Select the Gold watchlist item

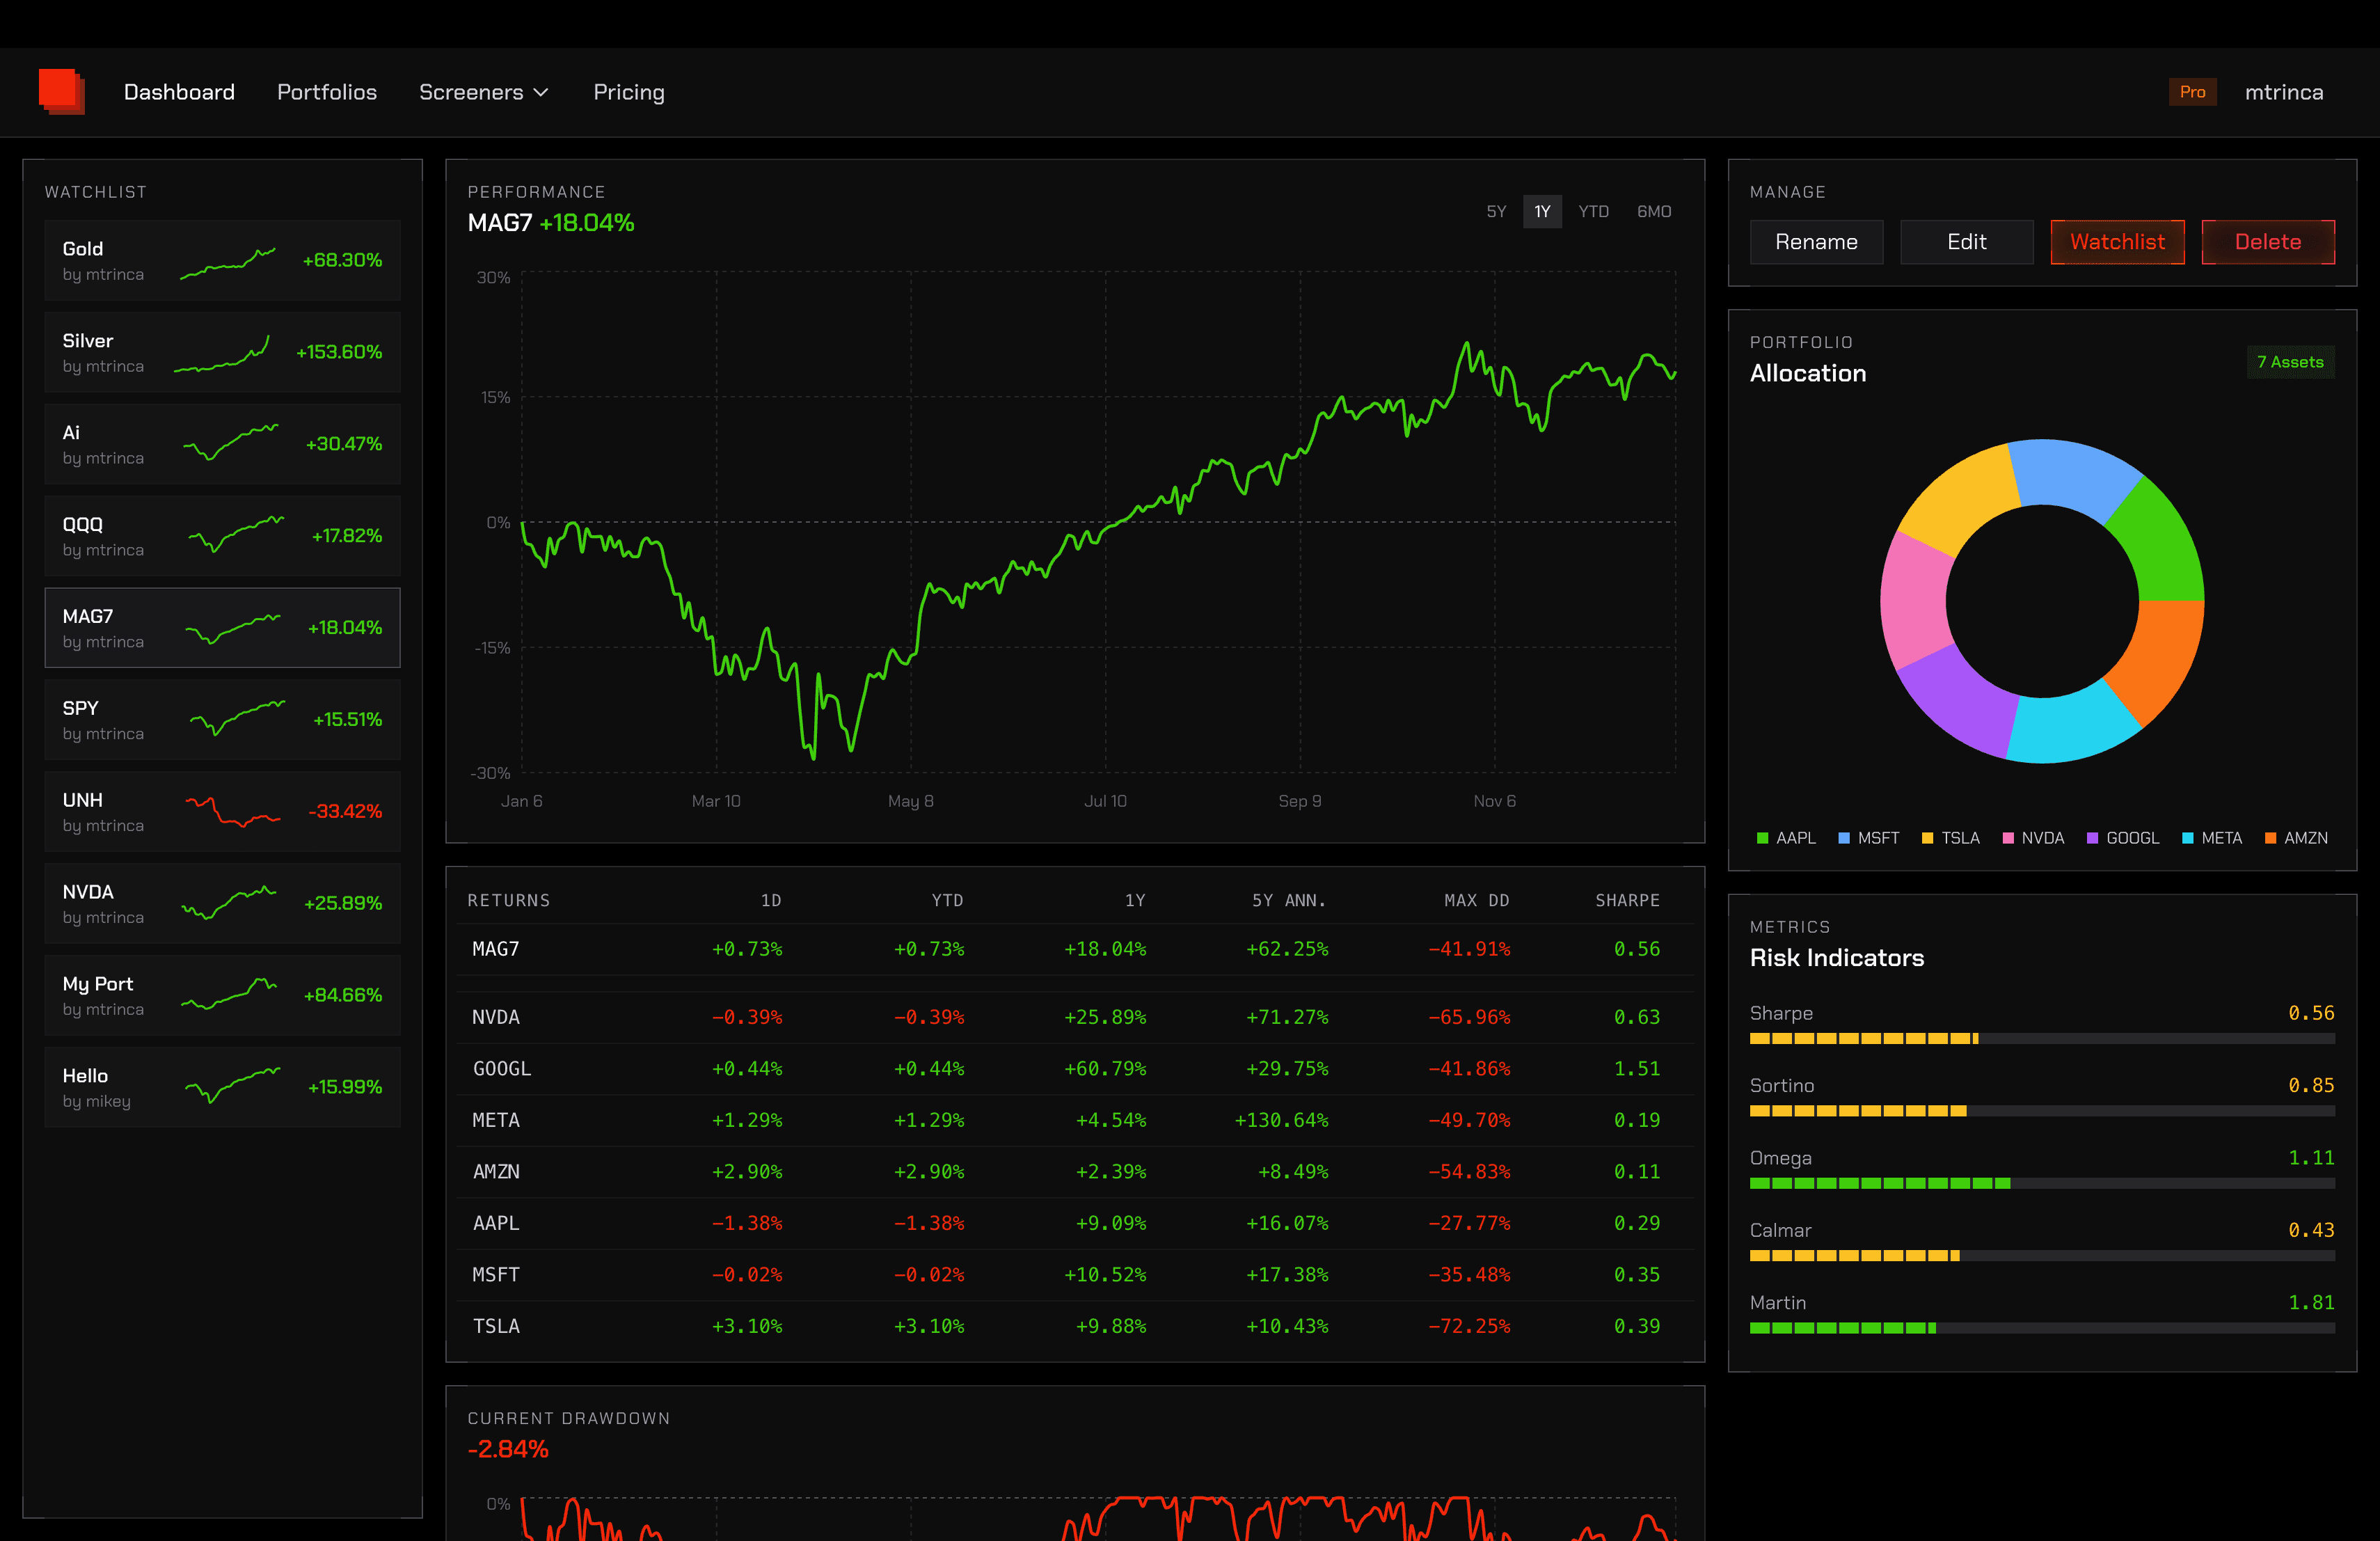[x=222, y=260]
